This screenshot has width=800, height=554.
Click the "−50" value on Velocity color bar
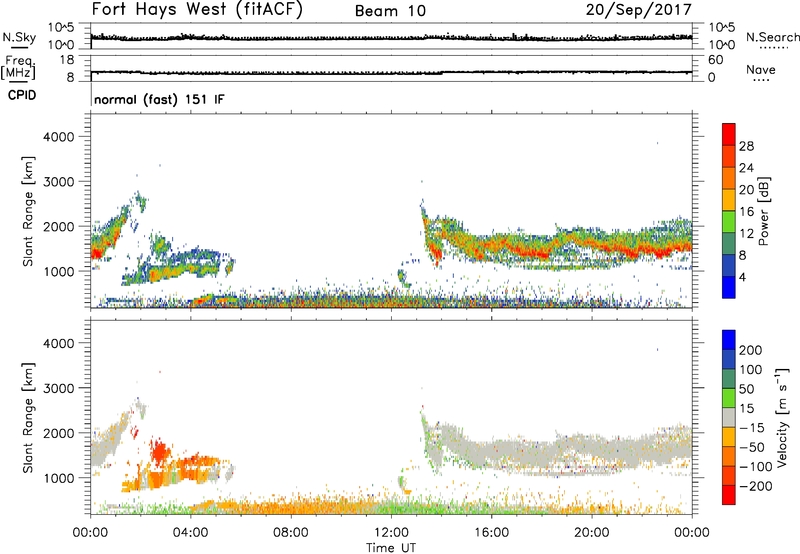[752, 447]
